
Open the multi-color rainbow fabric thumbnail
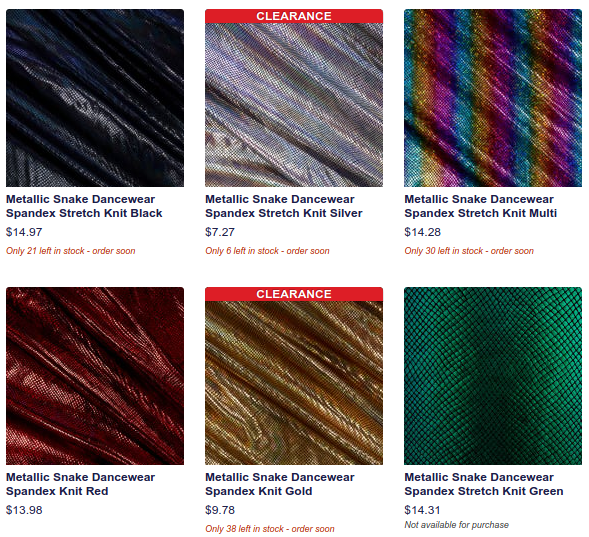pos(493,98)
